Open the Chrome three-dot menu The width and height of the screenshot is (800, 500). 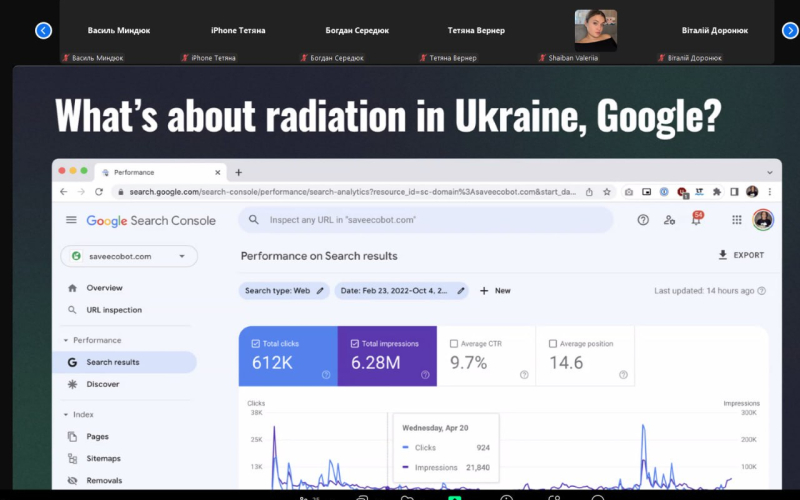tap(769, 192)
